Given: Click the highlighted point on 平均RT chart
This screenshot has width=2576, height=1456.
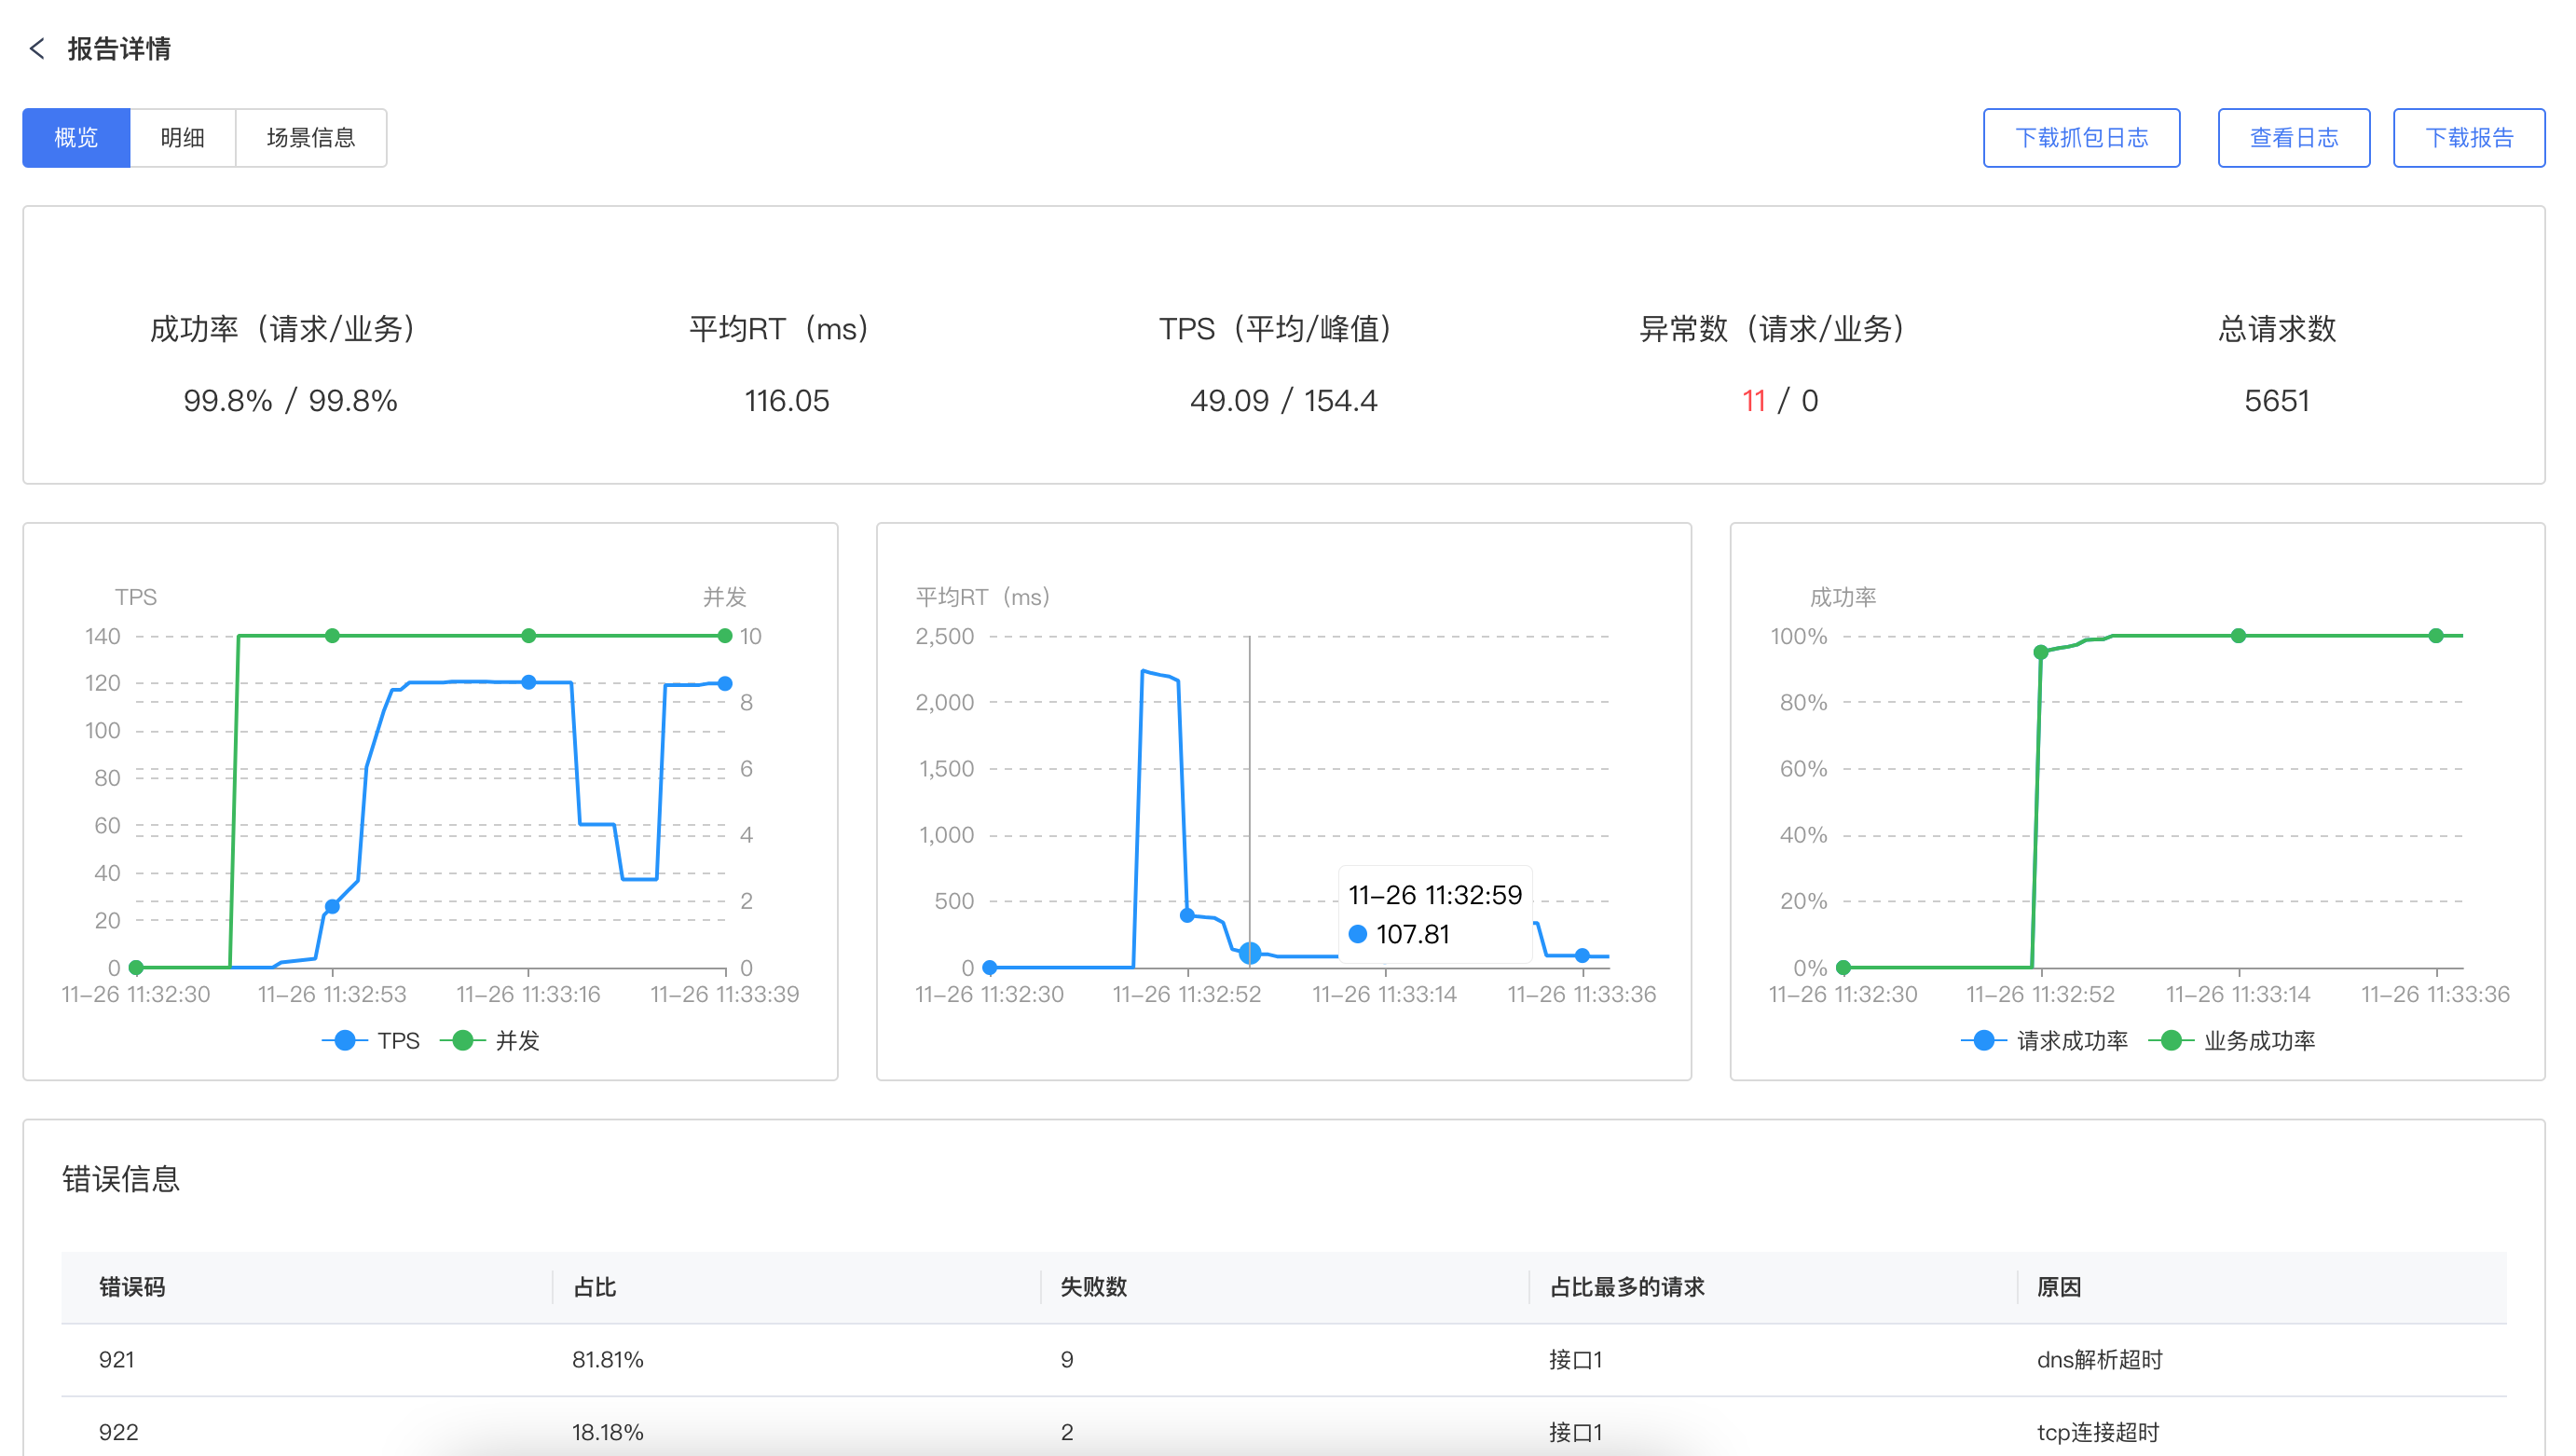Looking at the screenshot, I should pyautogui.click(x=1249, y=952).
